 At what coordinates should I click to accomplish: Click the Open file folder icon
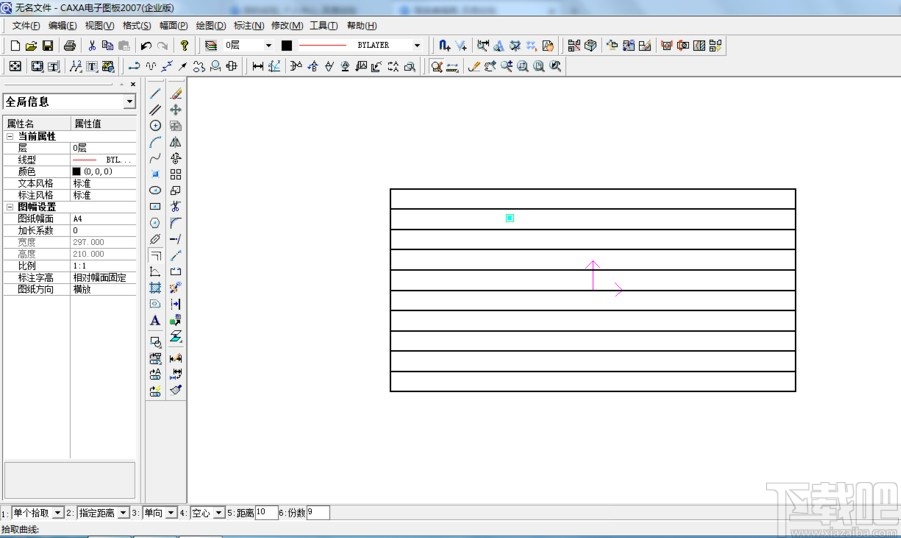coord(31,46)
